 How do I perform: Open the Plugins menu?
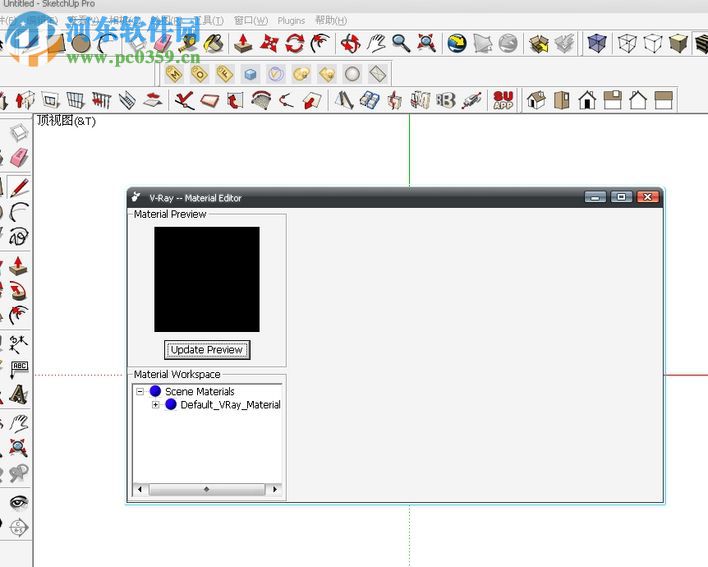click(291, 20)
